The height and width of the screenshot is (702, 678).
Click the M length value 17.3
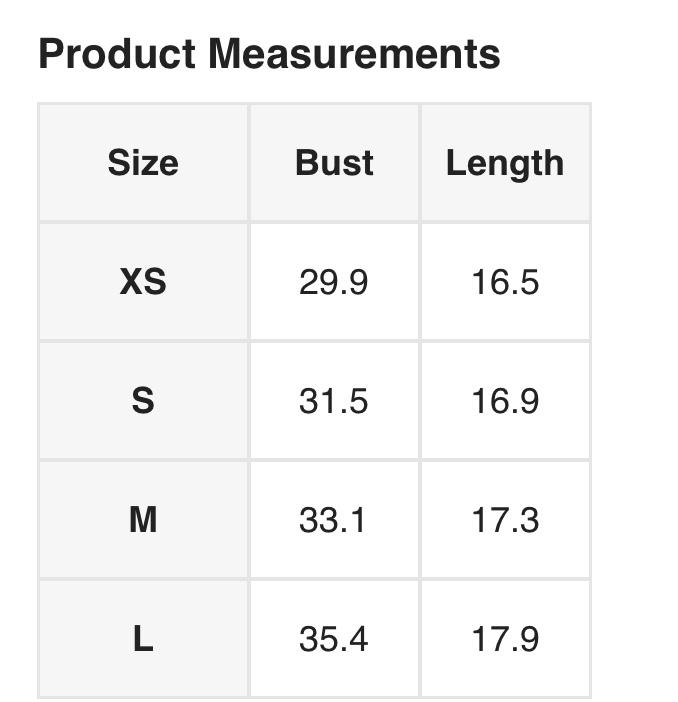tap(505, 520)
